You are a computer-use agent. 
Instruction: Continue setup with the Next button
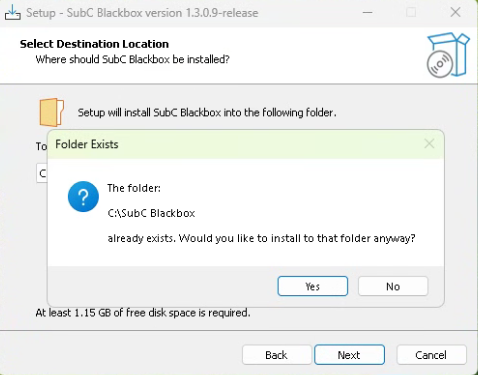click(x=349, y=355)
